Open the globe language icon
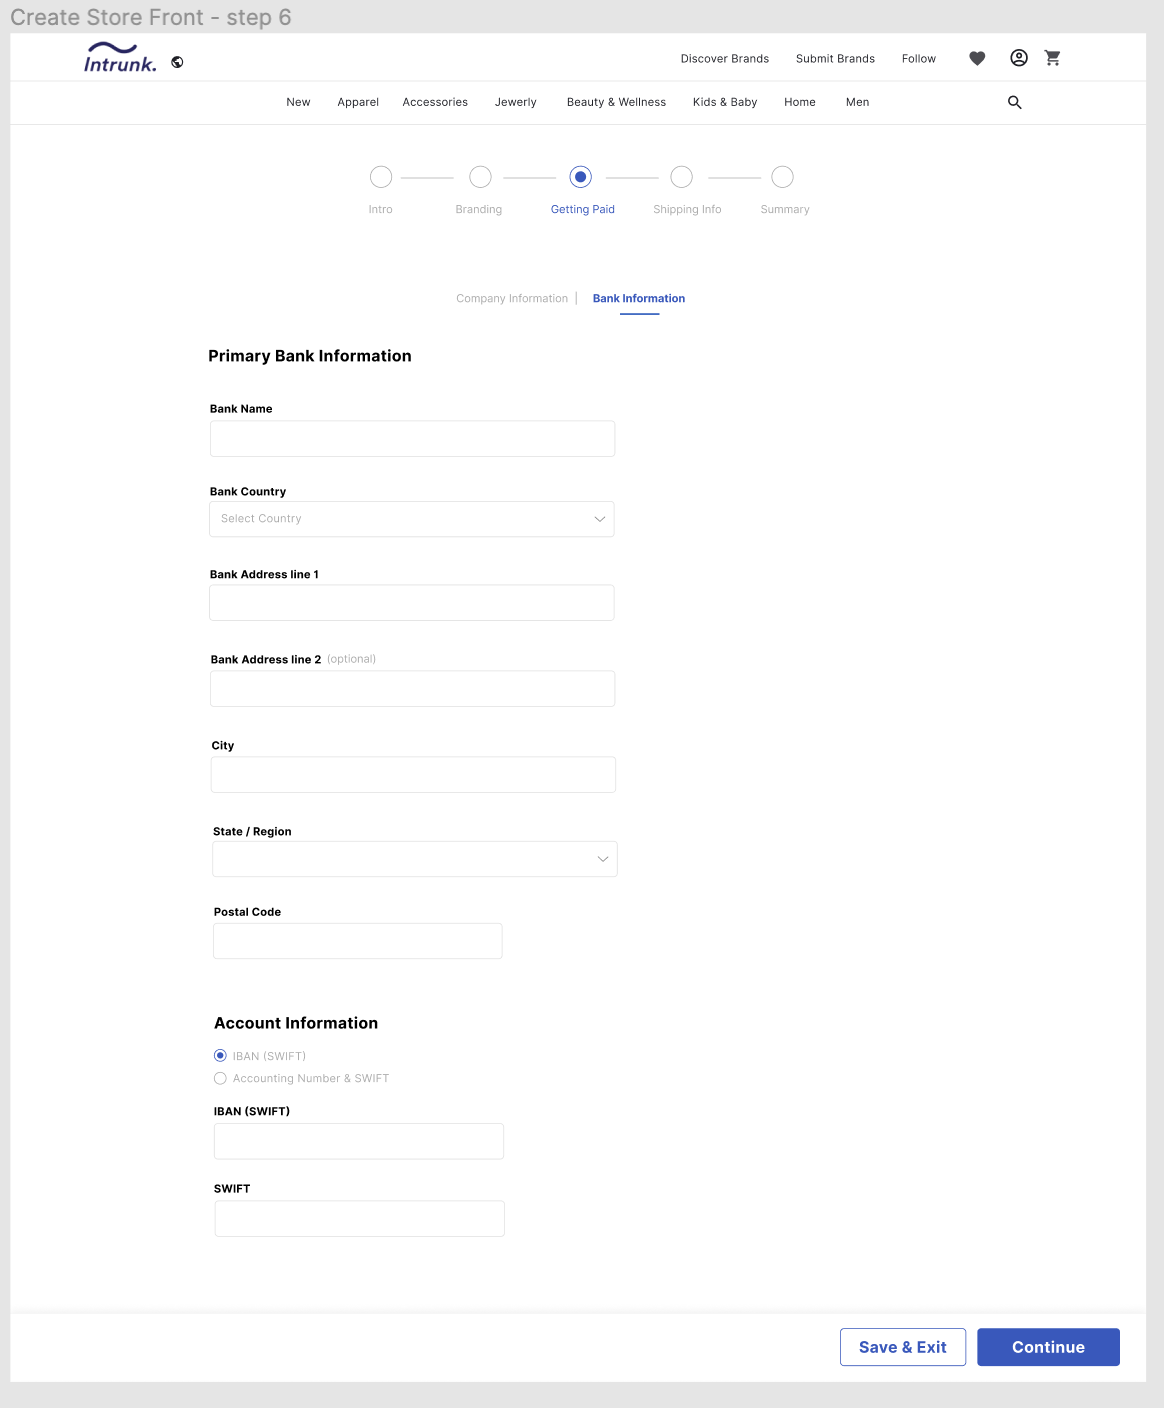 177,62
